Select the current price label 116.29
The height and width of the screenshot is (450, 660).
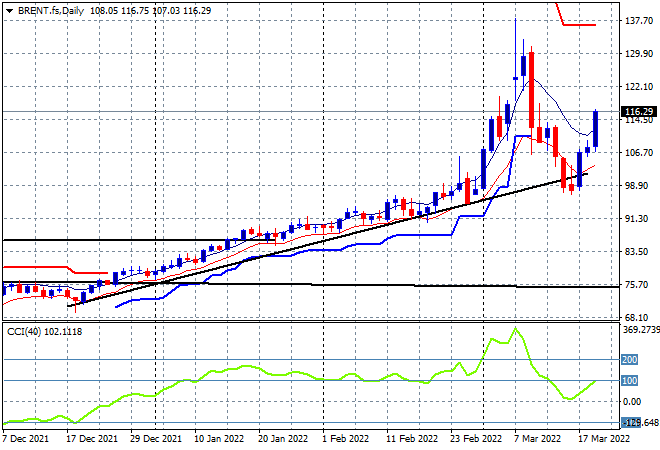(638, 111)
